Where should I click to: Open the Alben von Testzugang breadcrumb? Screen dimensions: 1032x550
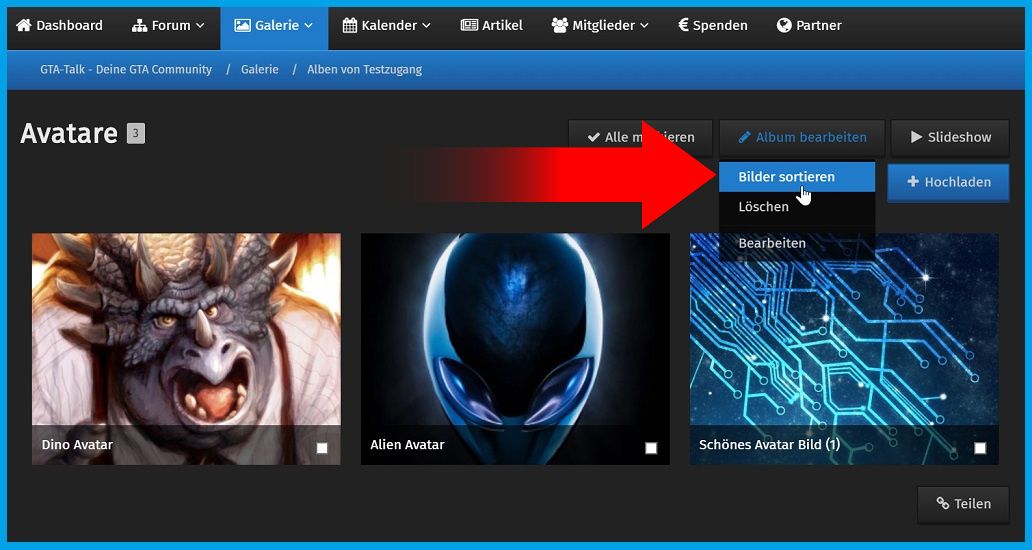364,70
